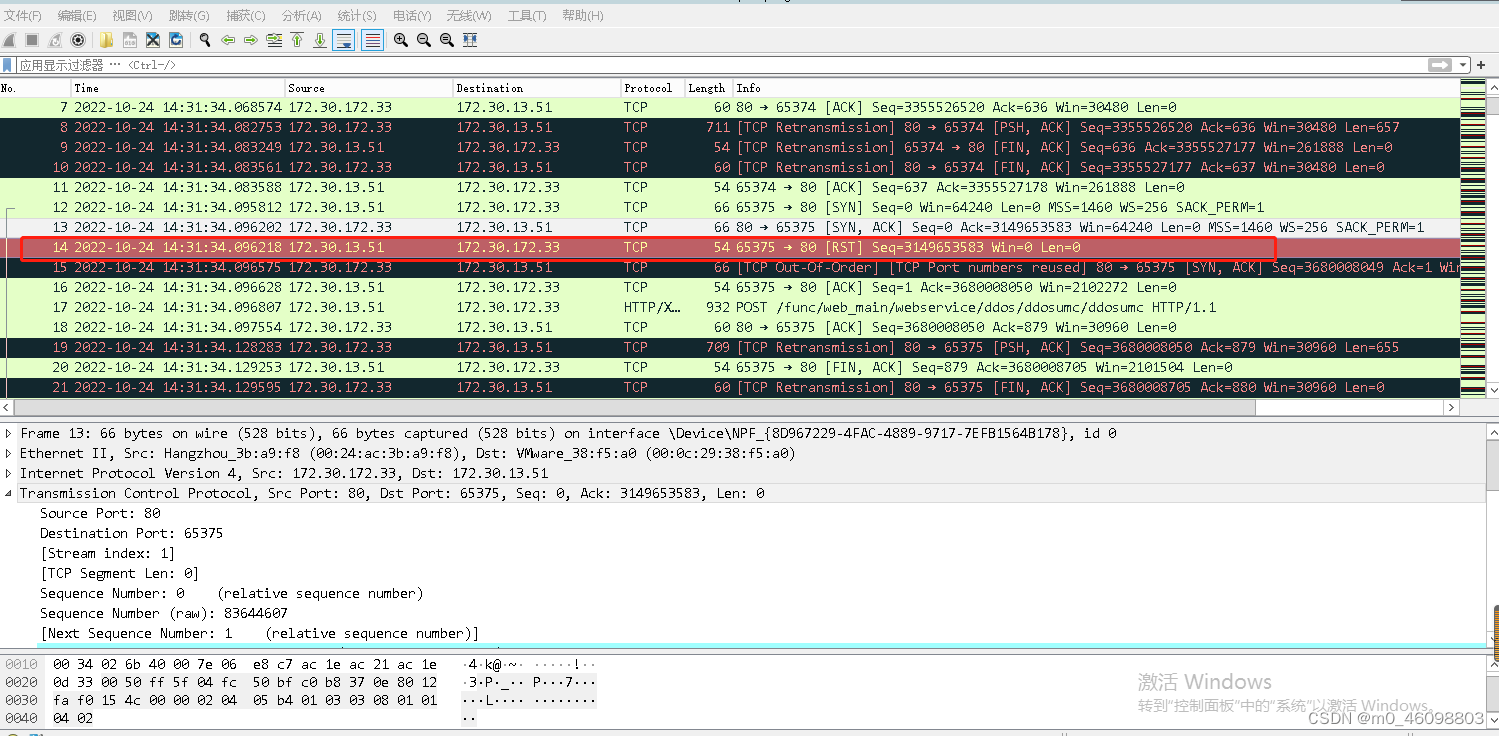Go back to previous packet arrow
The image size is (1499, 736).
point(228,40)
